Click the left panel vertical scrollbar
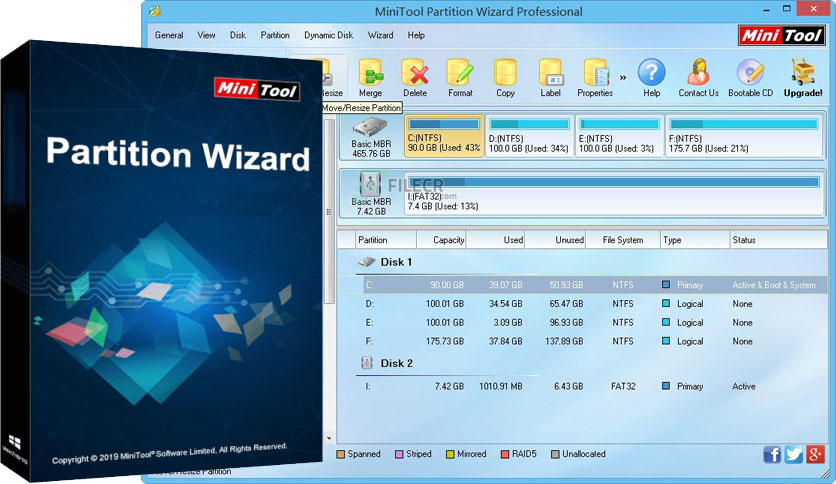 coord(329,212)
